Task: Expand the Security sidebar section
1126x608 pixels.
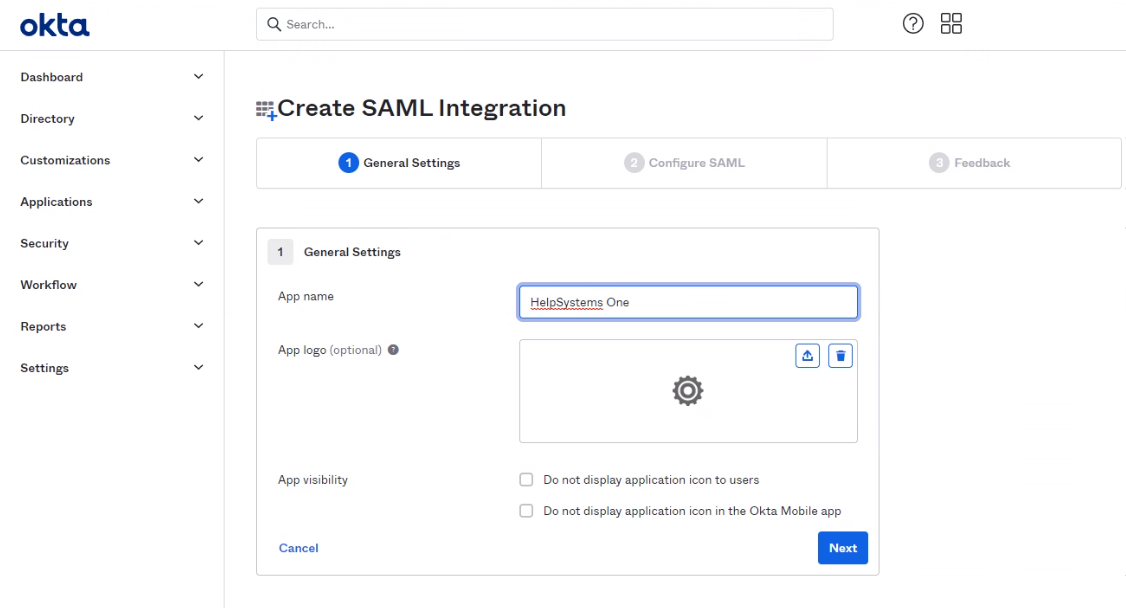Action: point(110,243)
